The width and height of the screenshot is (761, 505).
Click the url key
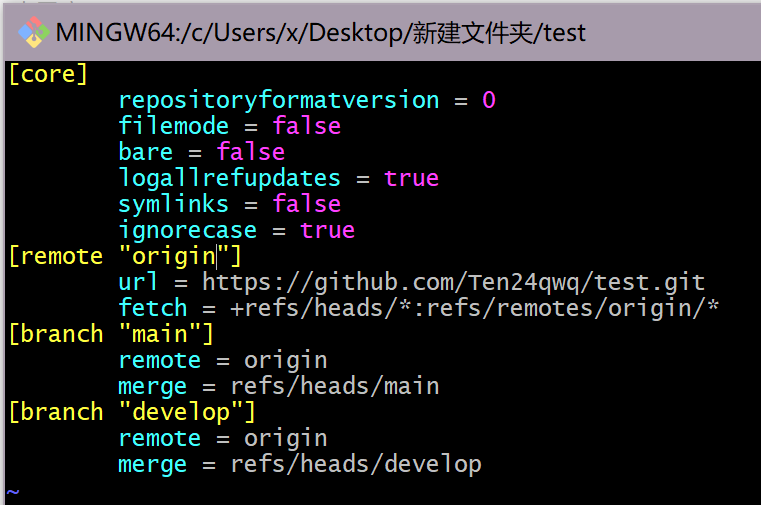coord(138,282)
